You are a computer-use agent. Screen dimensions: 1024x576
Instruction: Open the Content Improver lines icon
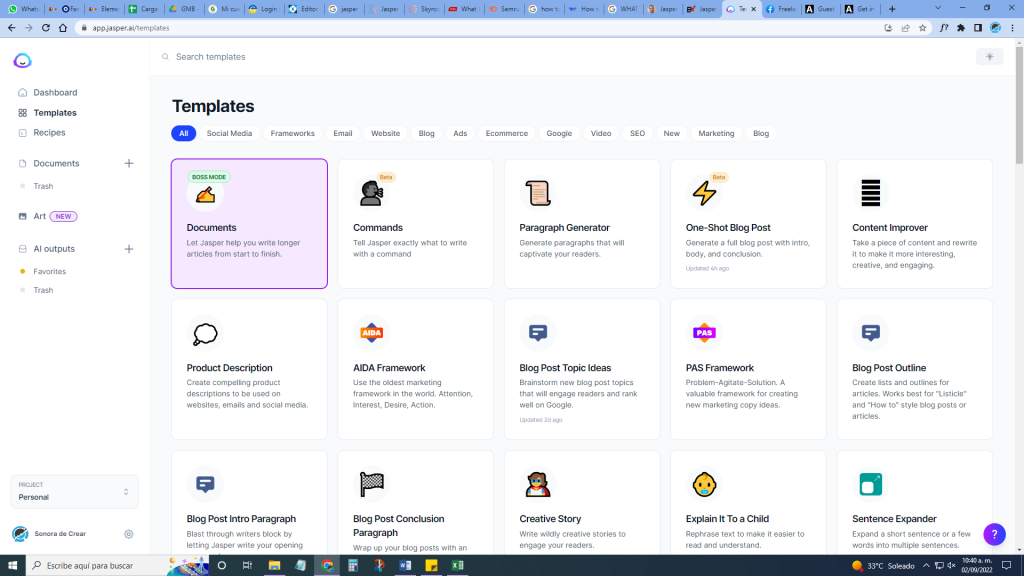(x=871, y=193)
